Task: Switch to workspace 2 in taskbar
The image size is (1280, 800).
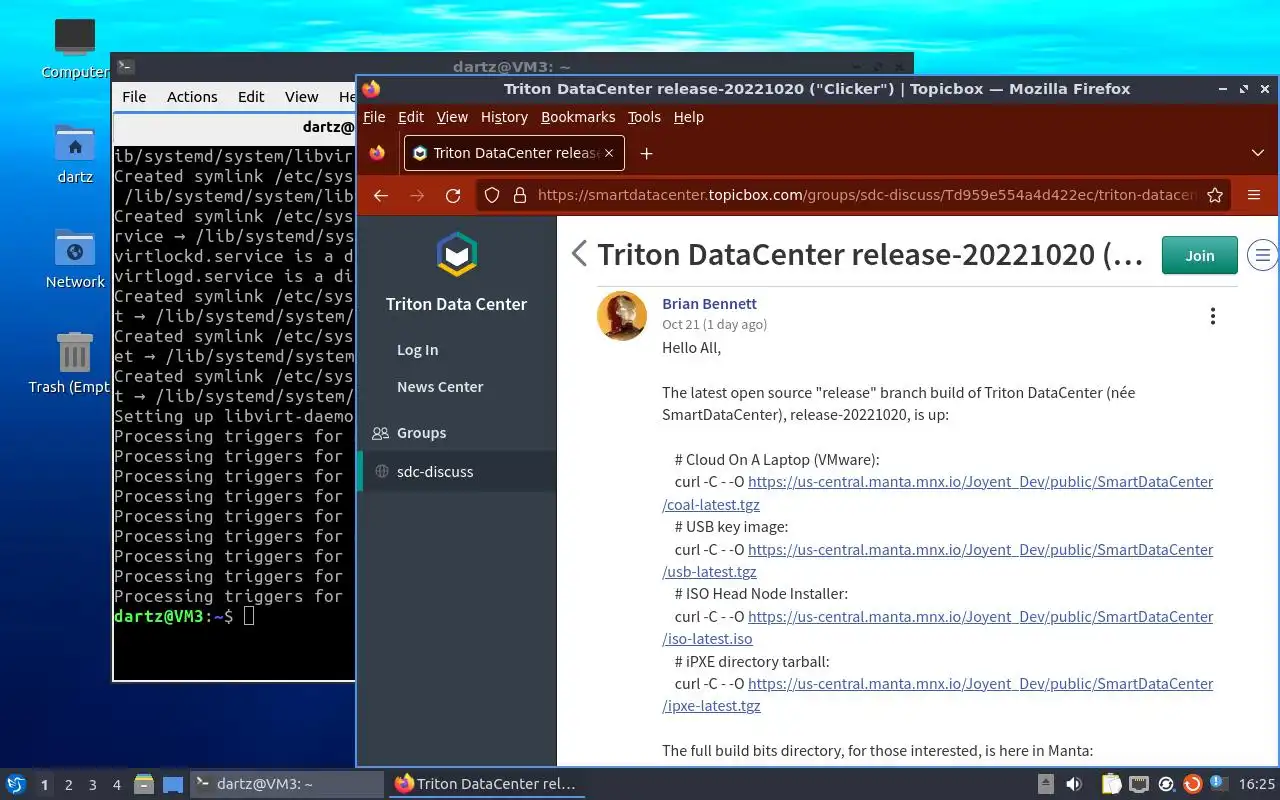Action: click(x=69, y=785)
